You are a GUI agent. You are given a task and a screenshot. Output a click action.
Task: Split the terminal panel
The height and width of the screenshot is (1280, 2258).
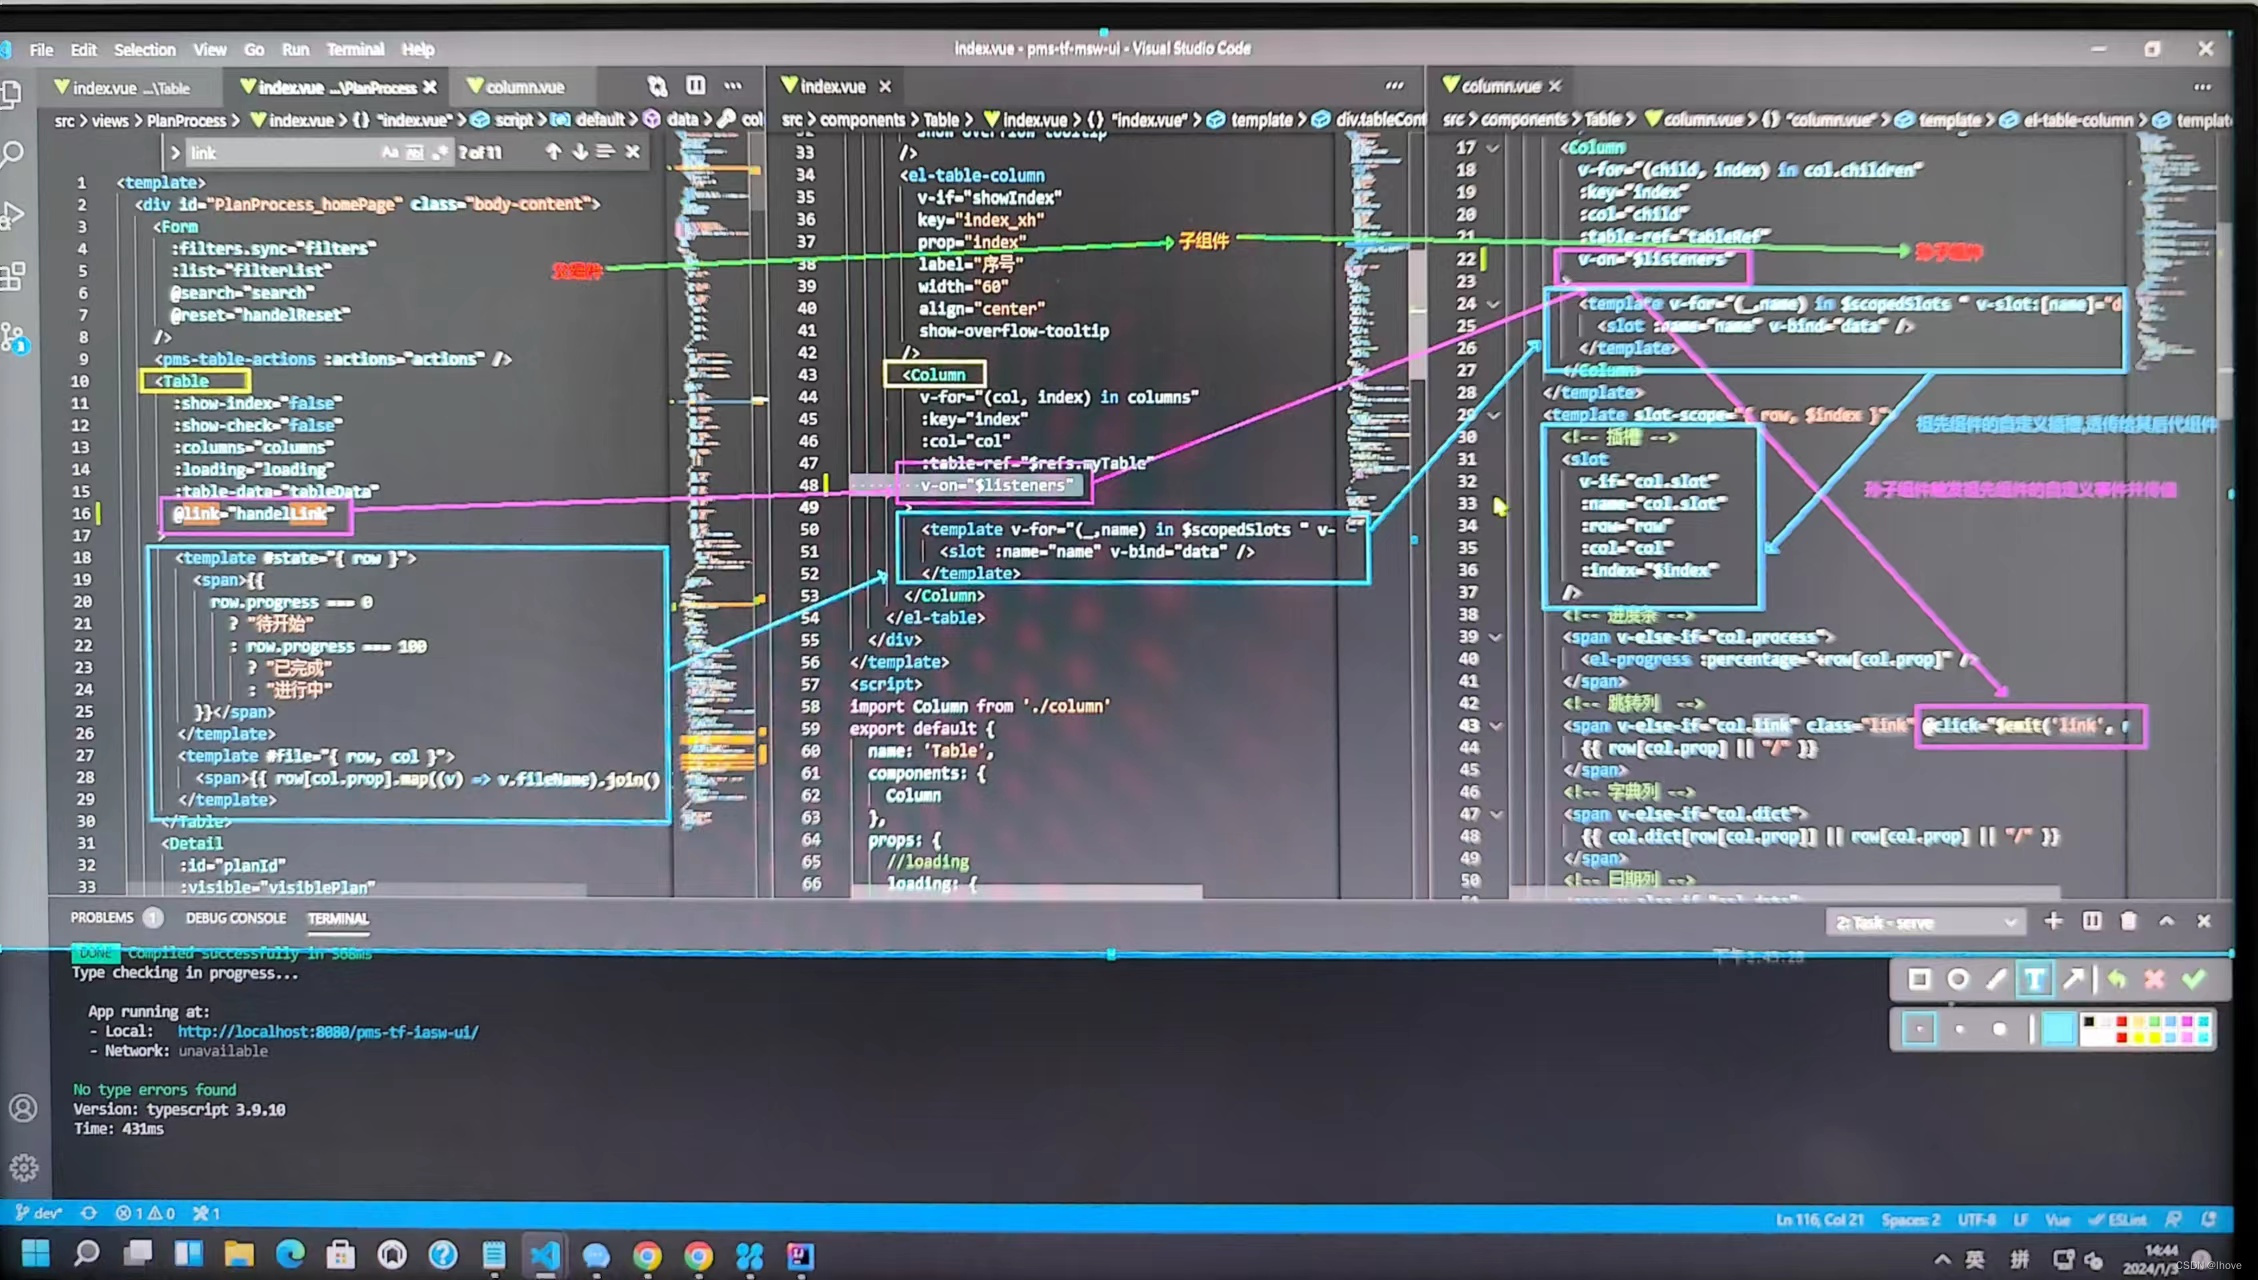2091,921
